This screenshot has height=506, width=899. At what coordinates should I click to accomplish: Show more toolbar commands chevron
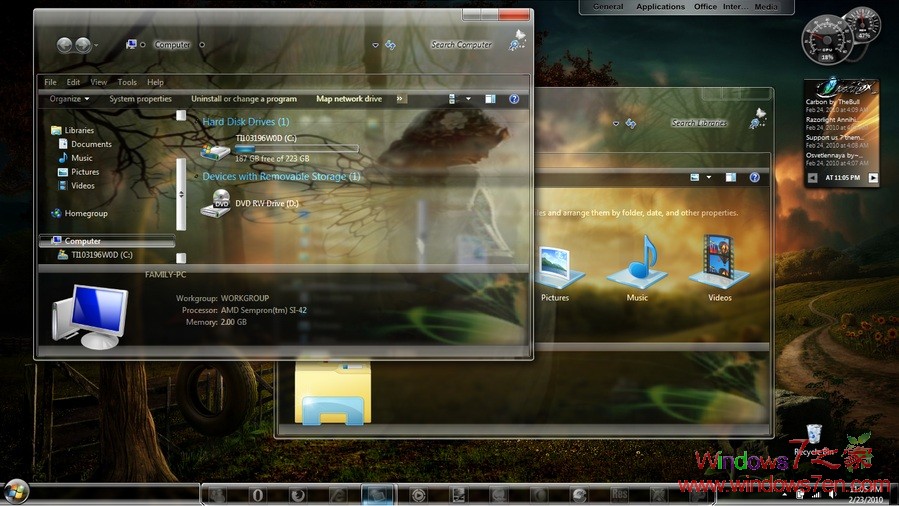click(x=400, y=99)
